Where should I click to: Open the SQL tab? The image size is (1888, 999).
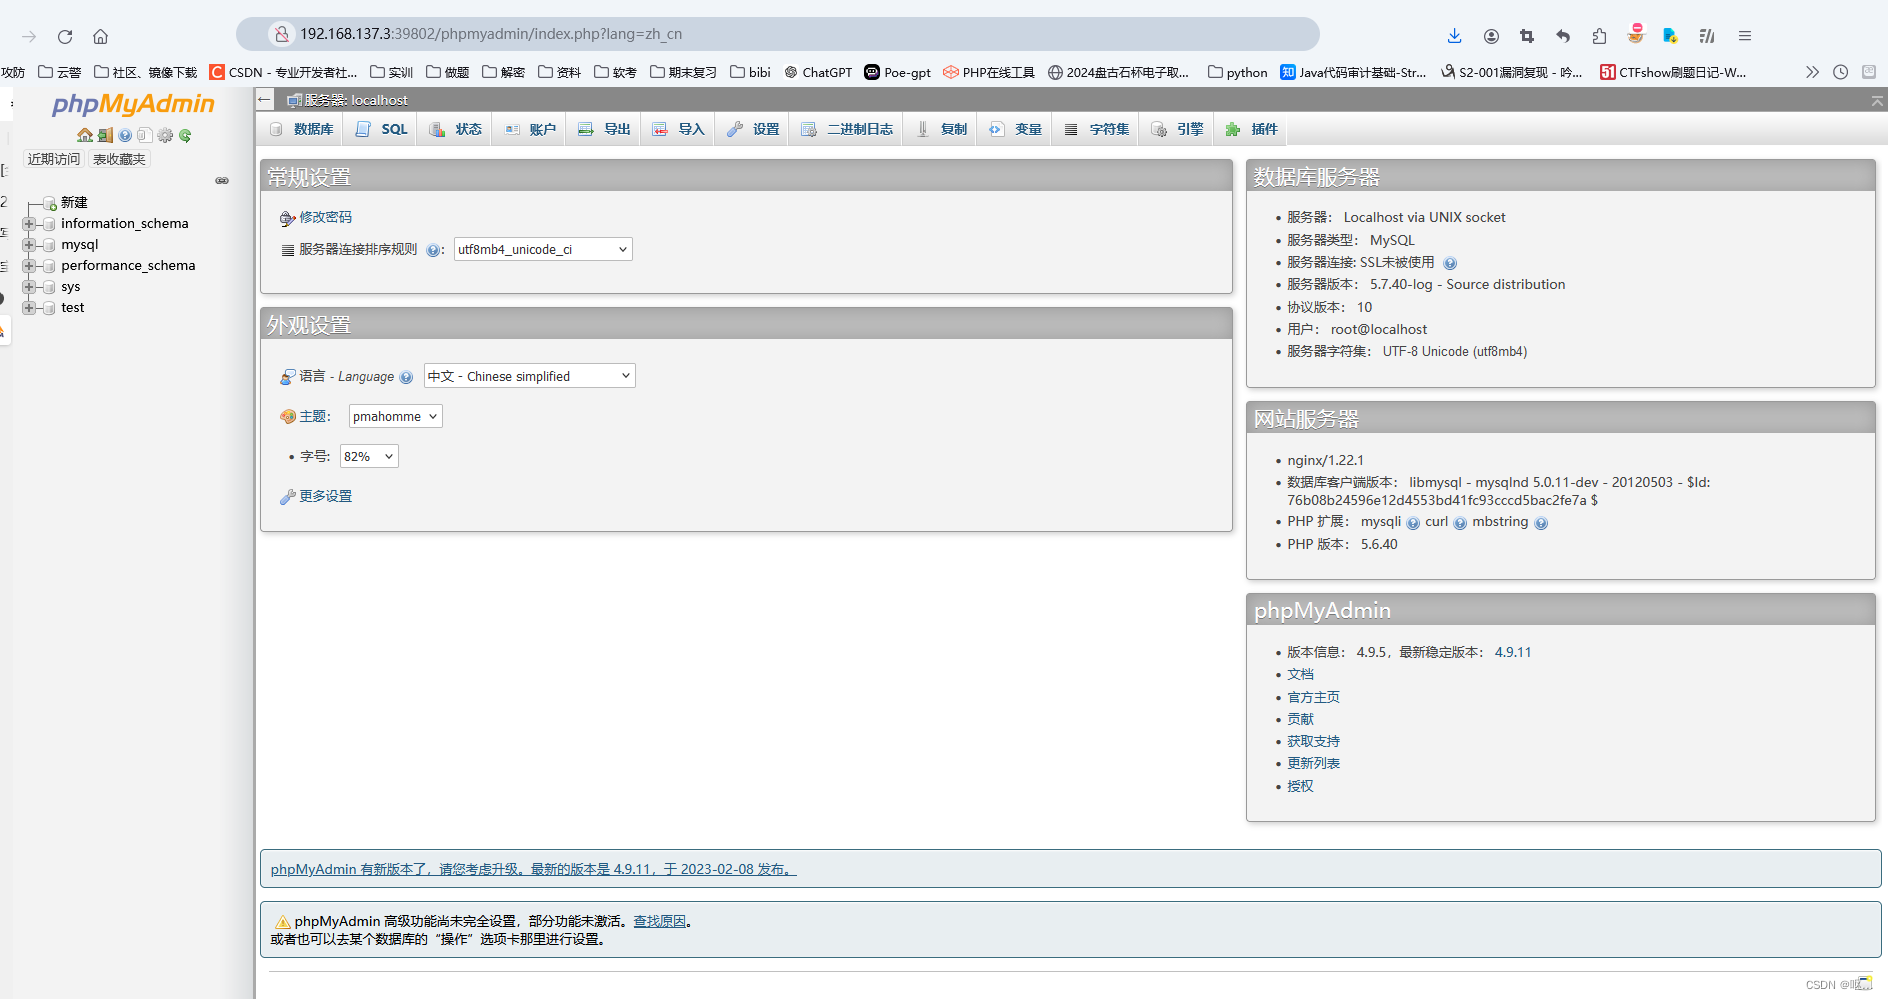coord(382,129)
